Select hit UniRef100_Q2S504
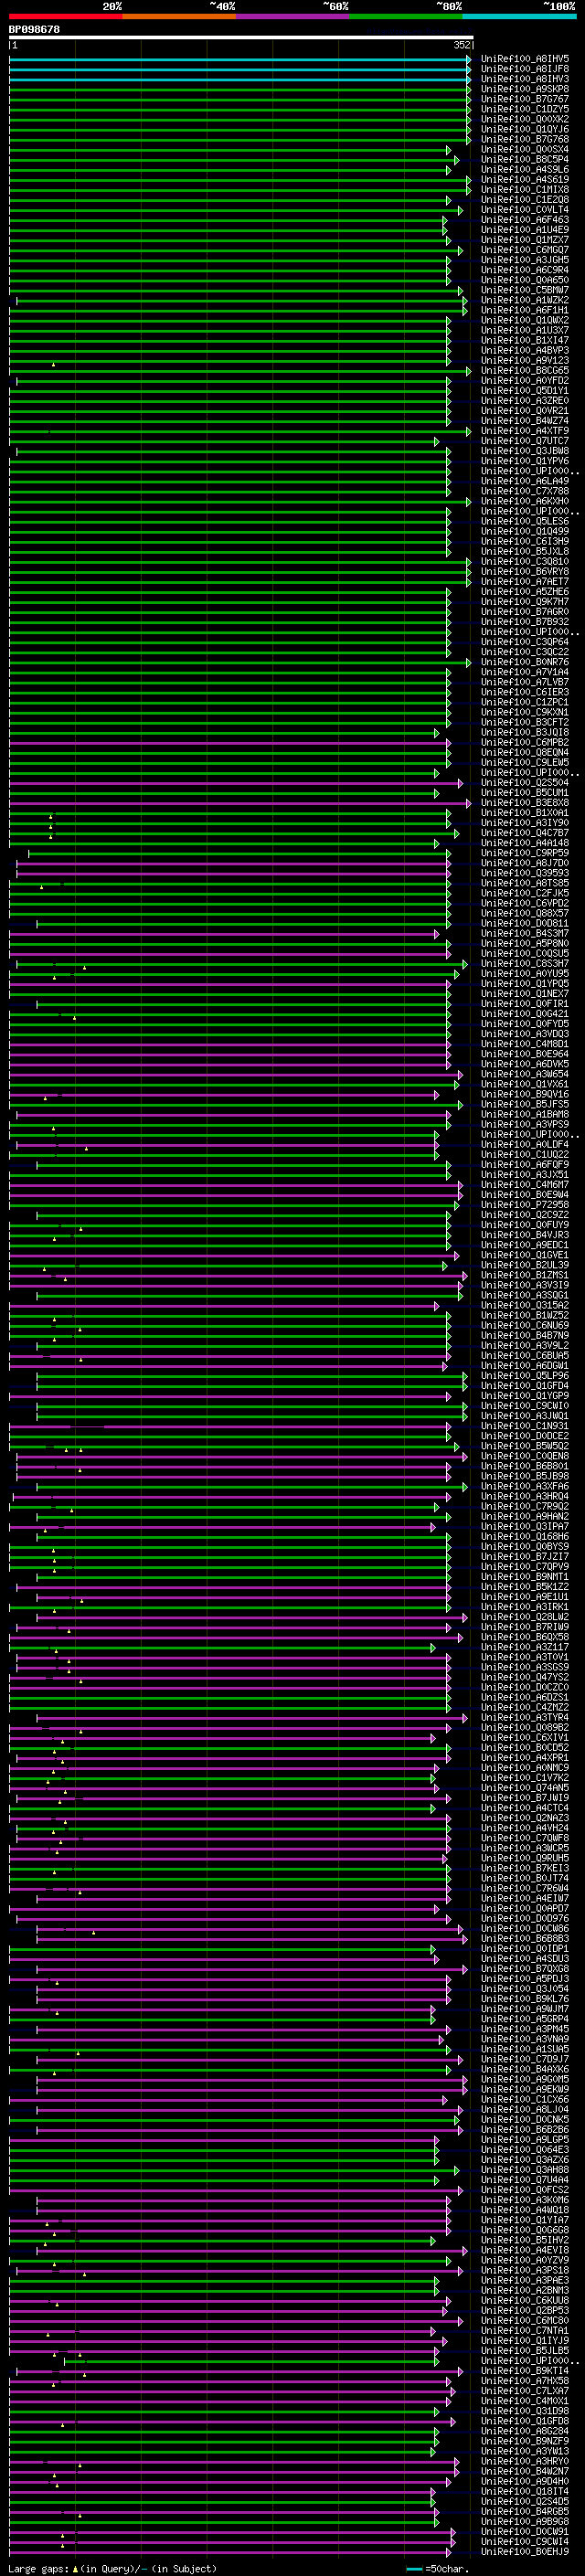Image resolution: width=585 pixels, height=2576 pixels. point(525,783)
